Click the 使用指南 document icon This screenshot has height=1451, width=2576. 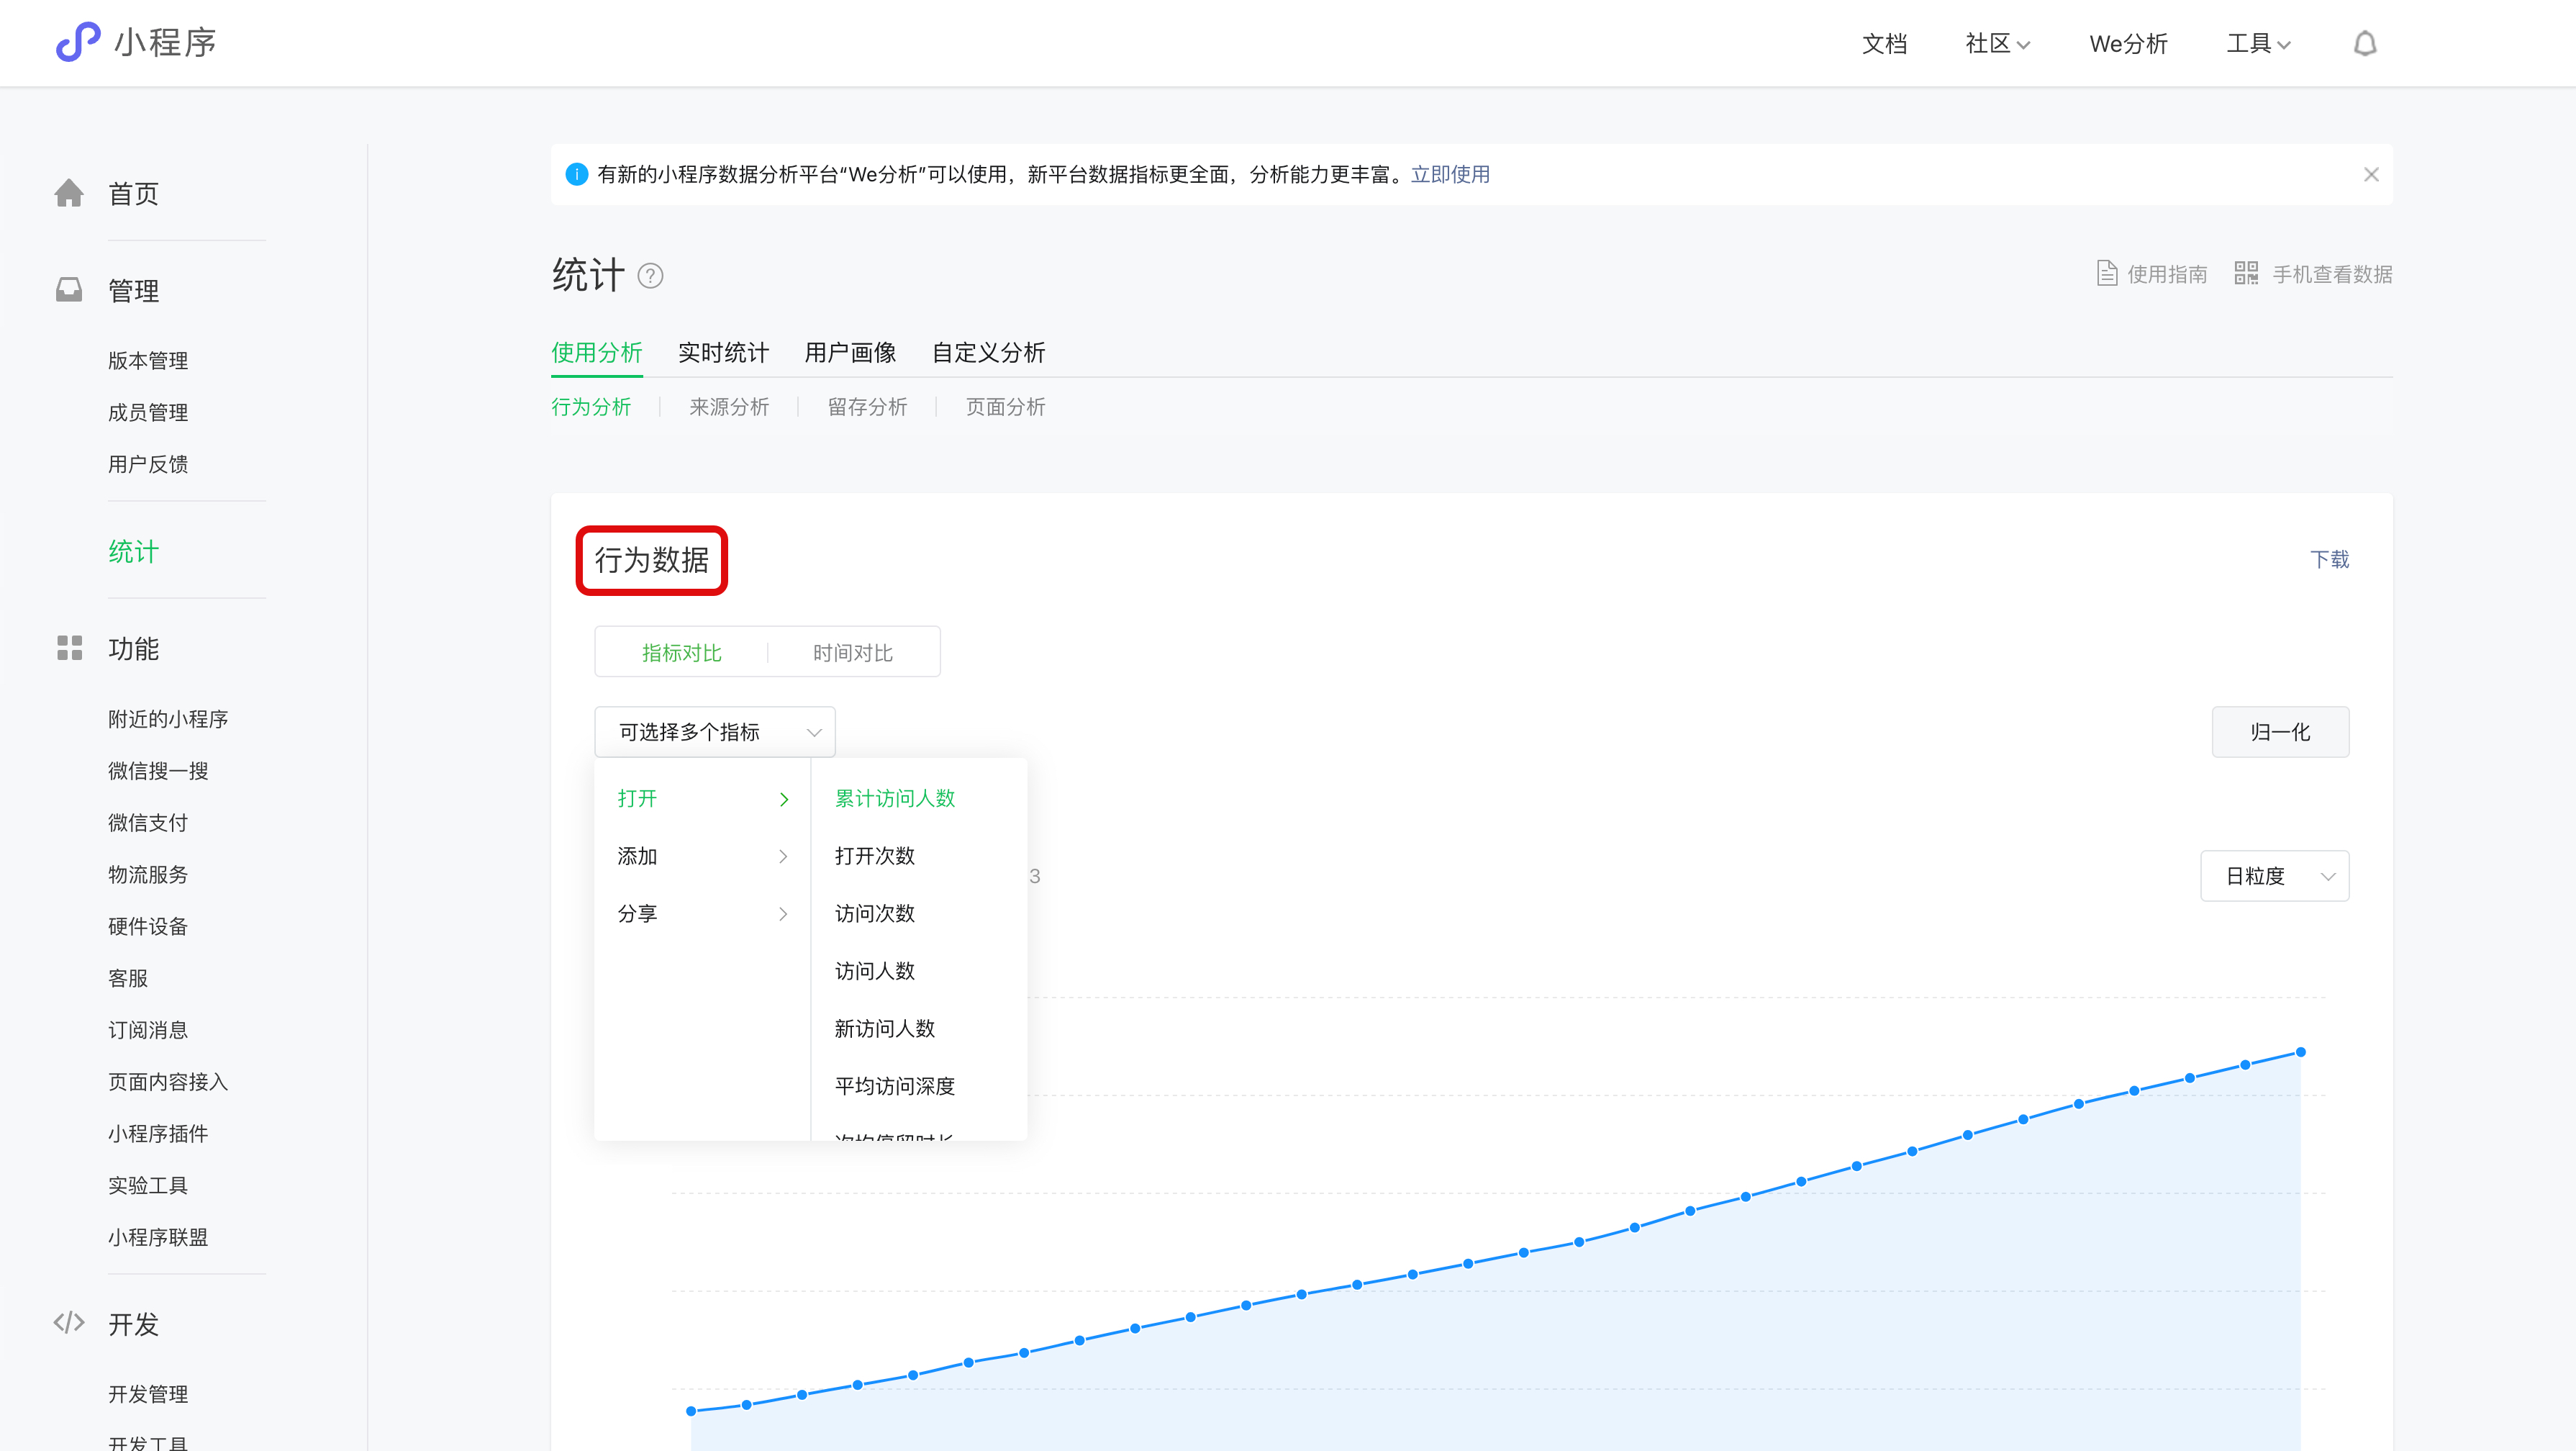2106,273
